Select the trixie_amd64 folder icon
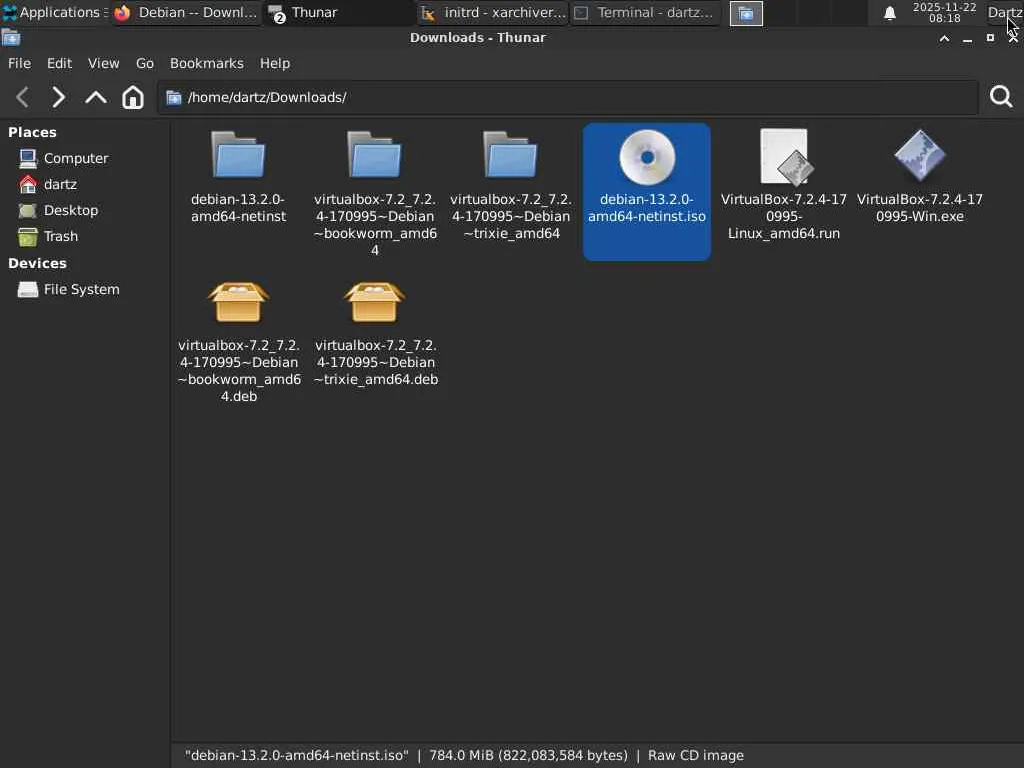 click(x=511, y=155)
